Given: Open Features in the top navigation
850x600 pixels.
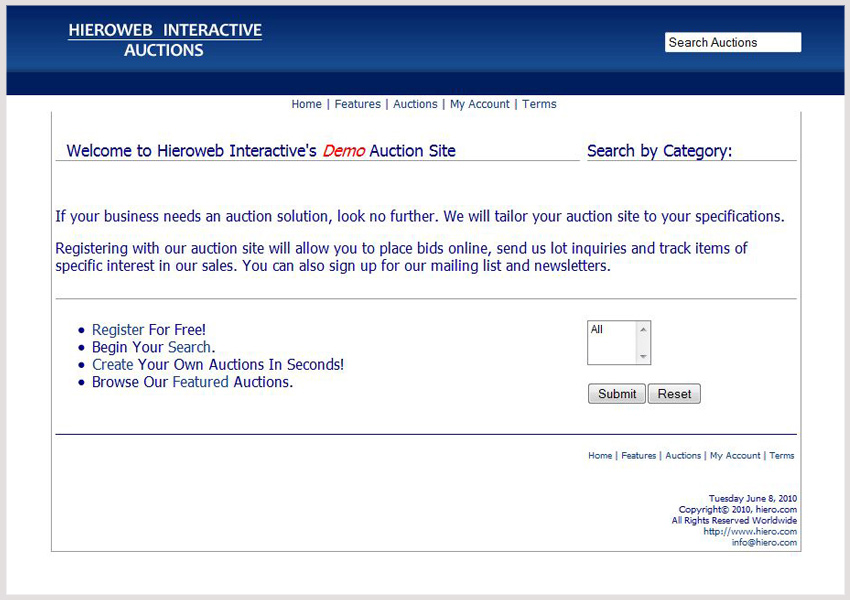Looking at the screenshot, I should 358,104.
